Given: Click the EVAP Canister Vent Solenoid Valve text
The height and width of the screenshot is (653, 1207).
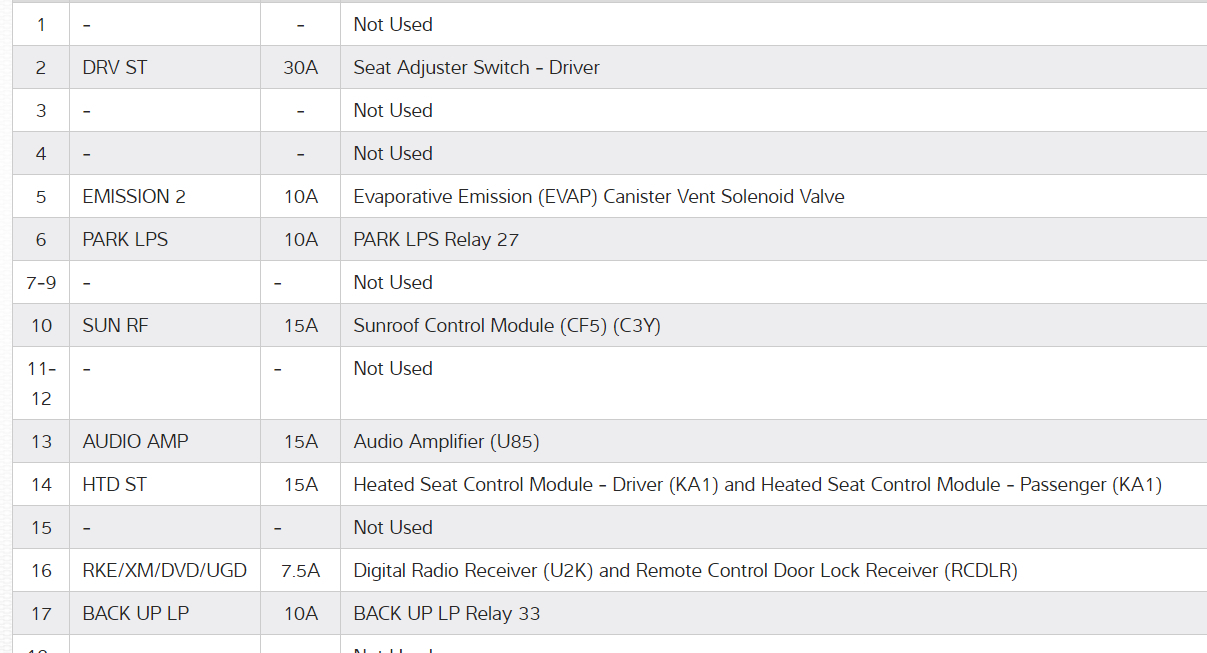Looking at the screenshot, I should 598,197.
